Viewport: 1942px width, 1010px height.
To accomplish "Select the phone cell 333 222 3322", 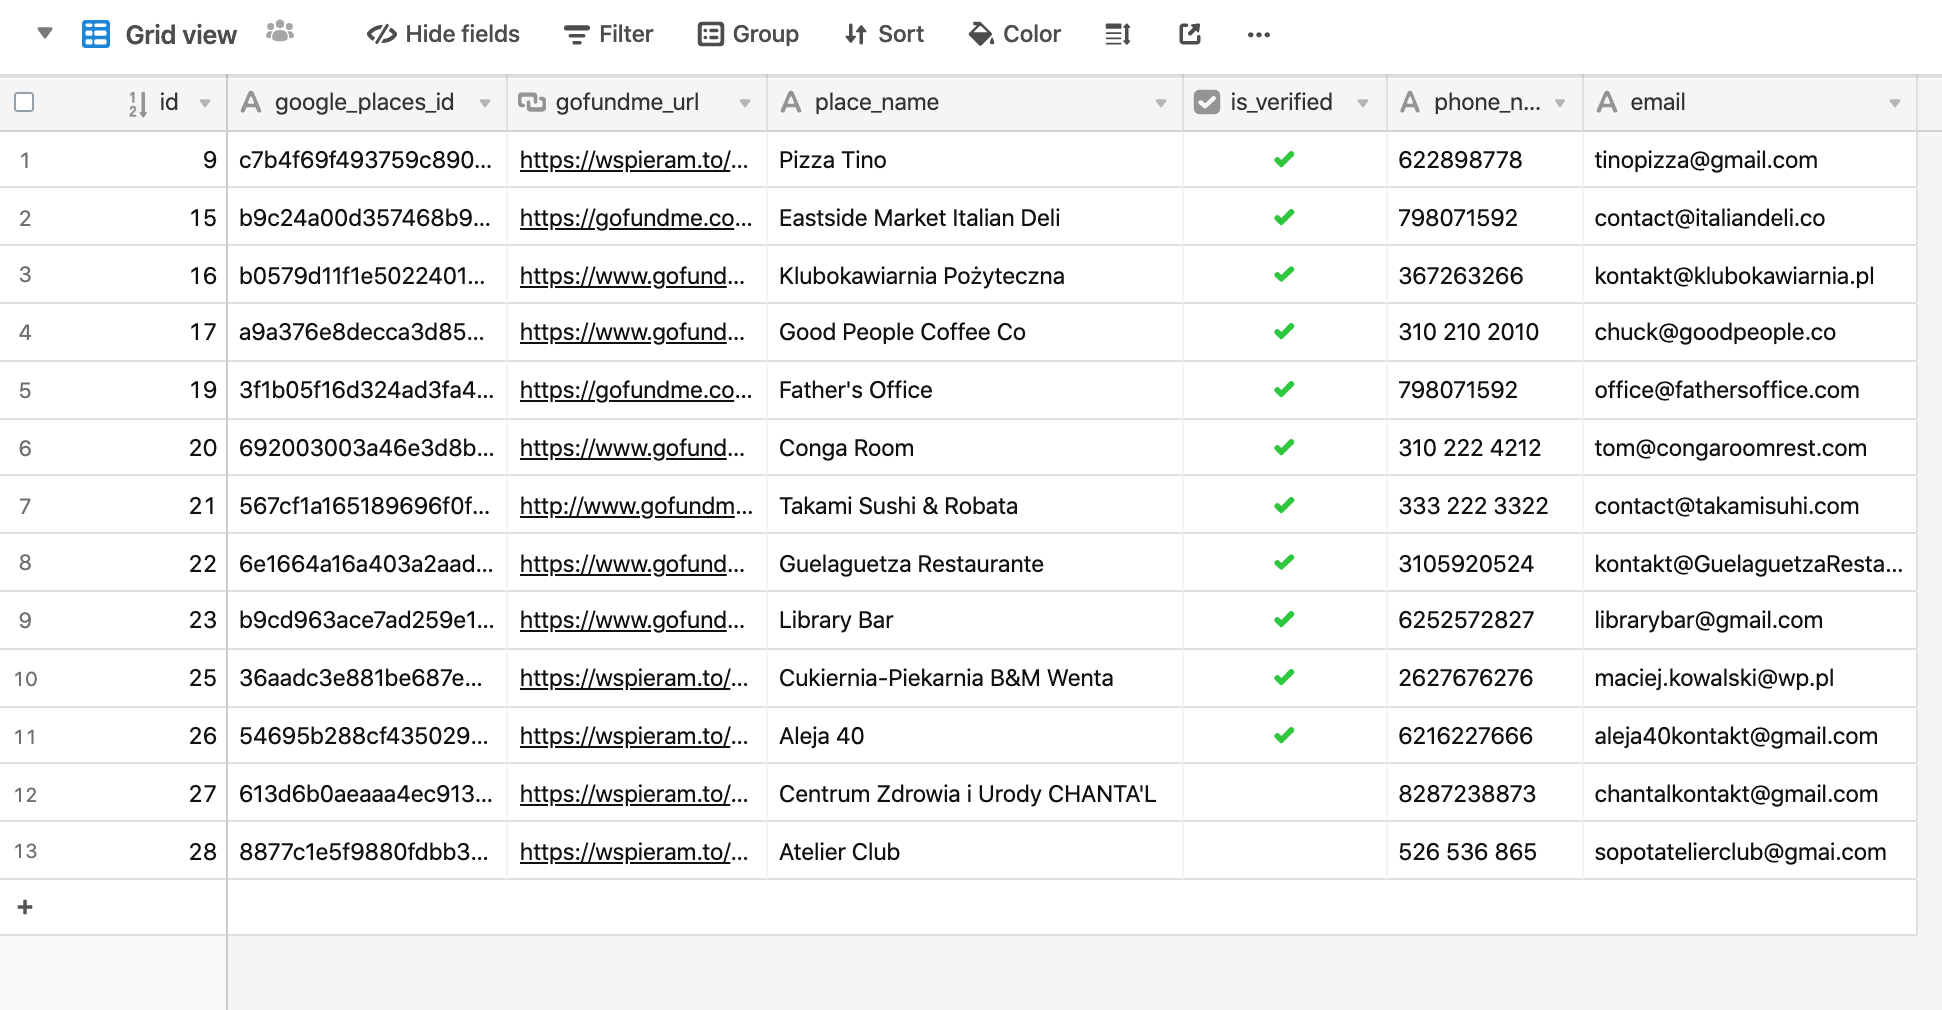I will coord(1485,506).
